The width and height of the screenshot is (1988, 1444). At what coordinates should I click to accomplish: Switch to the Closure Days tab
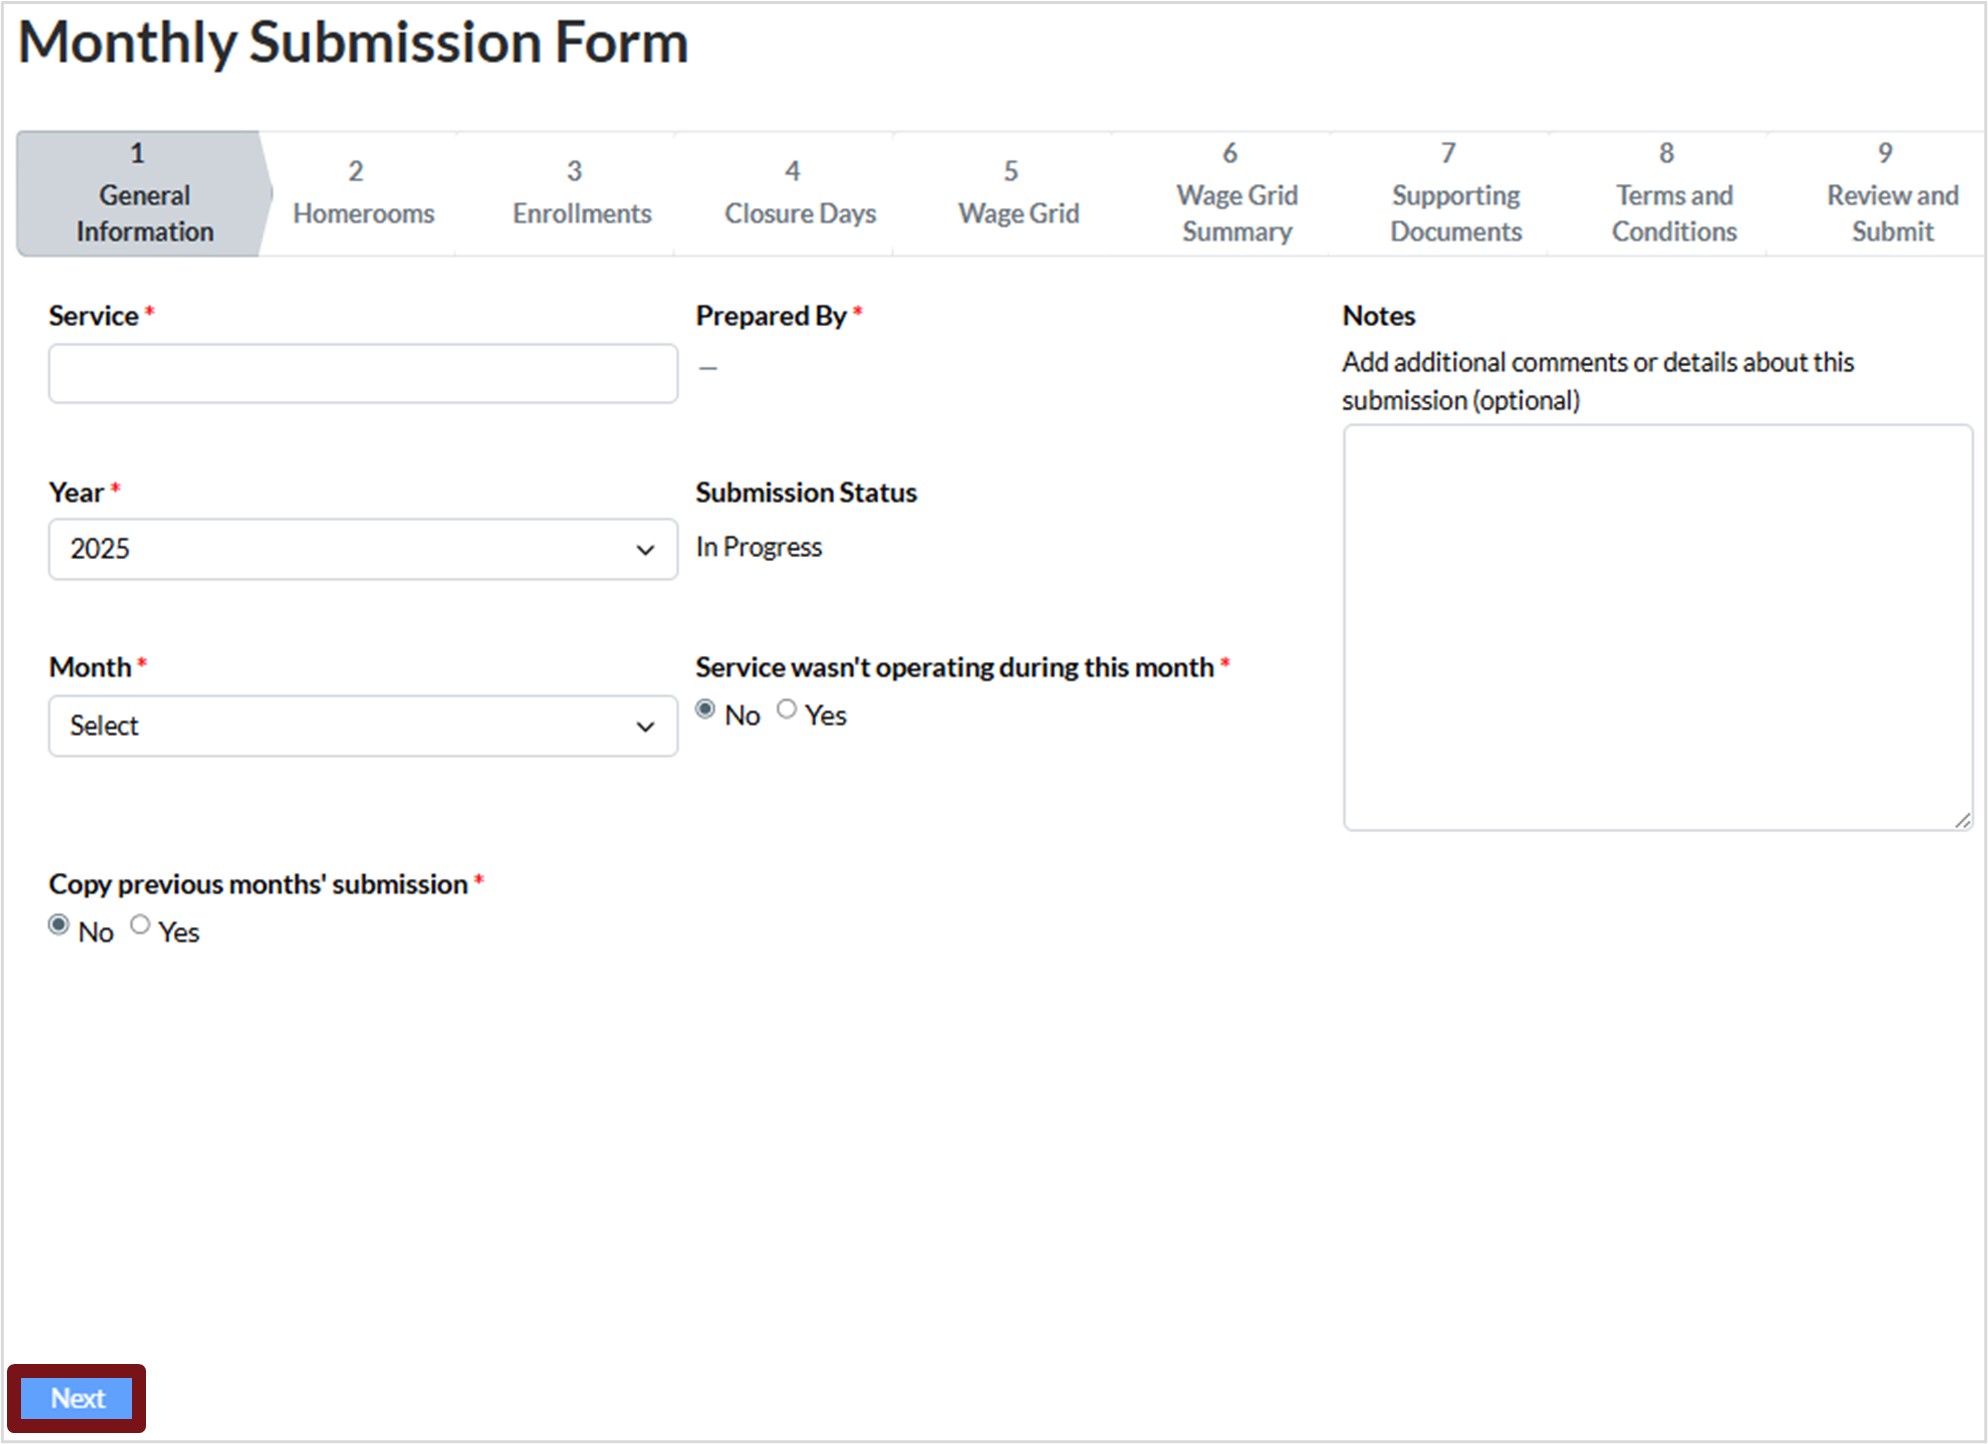click(800, 194)
